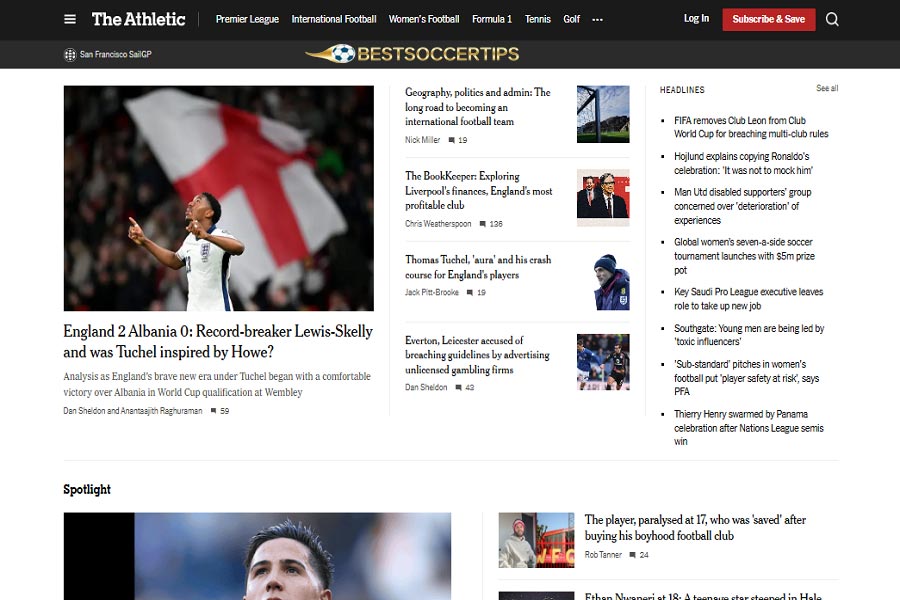Open comments icon with 42 on Dan Sheldon article
This screenshot has width=900, height=600.
pos(459,388)
